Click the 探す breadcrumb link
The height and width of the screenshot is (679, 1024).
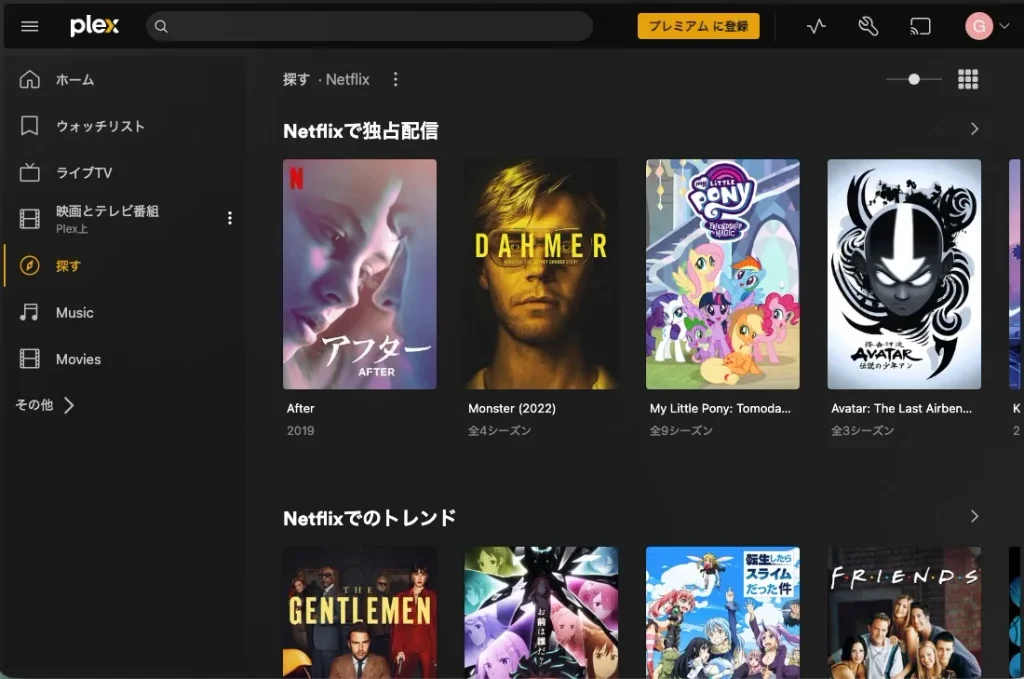[x=296, y=79]
